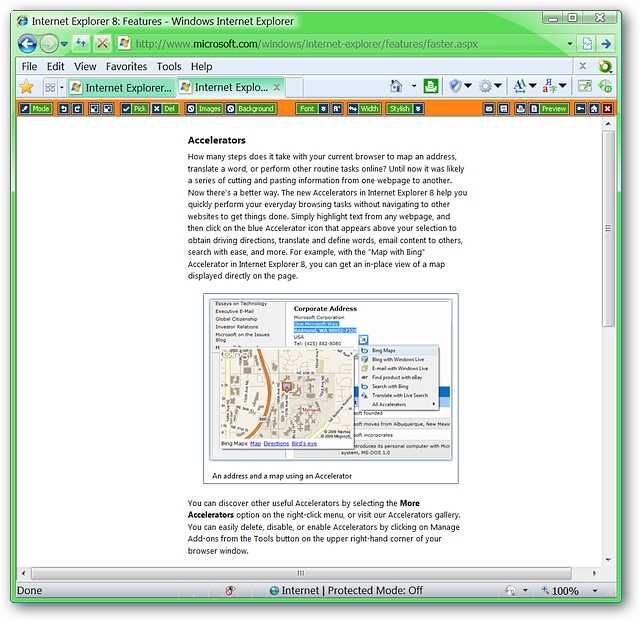Close the orange toolbar with red X

point(607,109)
